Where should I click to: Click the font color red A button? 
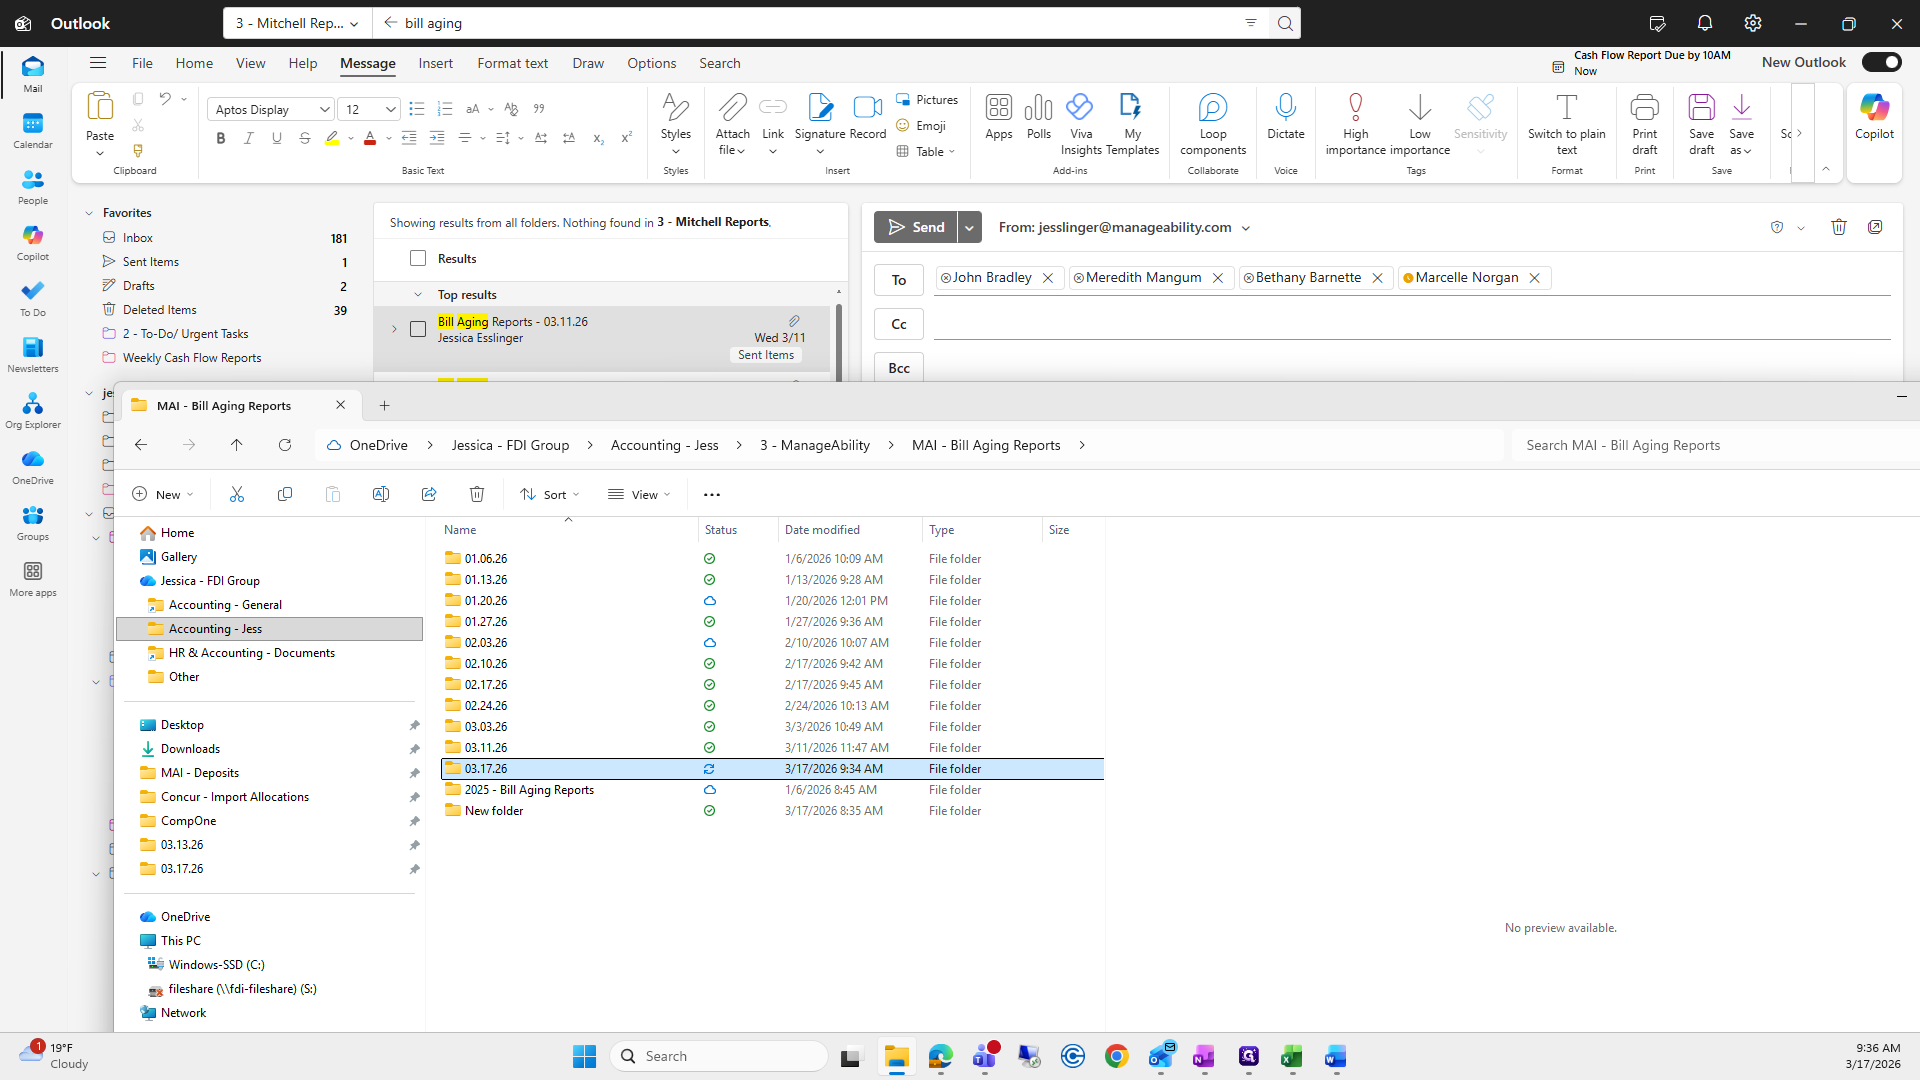coord(369,138)
